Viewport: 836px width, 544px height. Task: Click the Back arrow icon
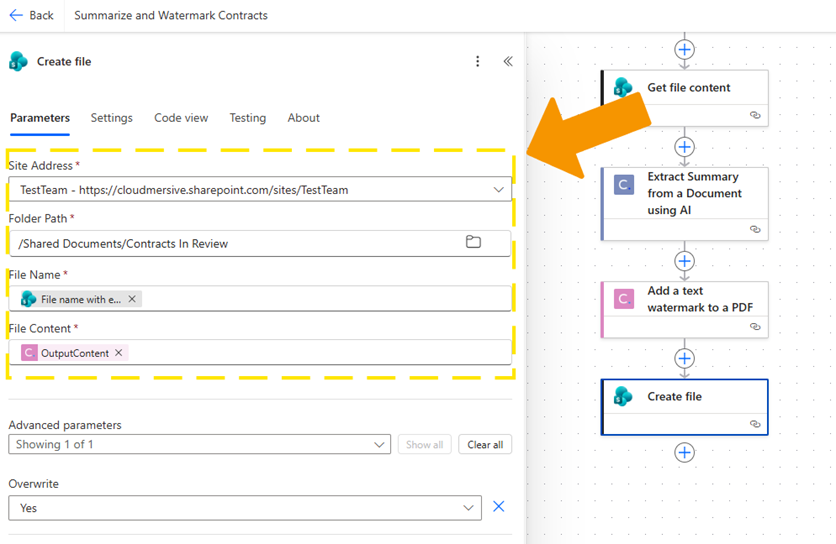pos(16,15)
